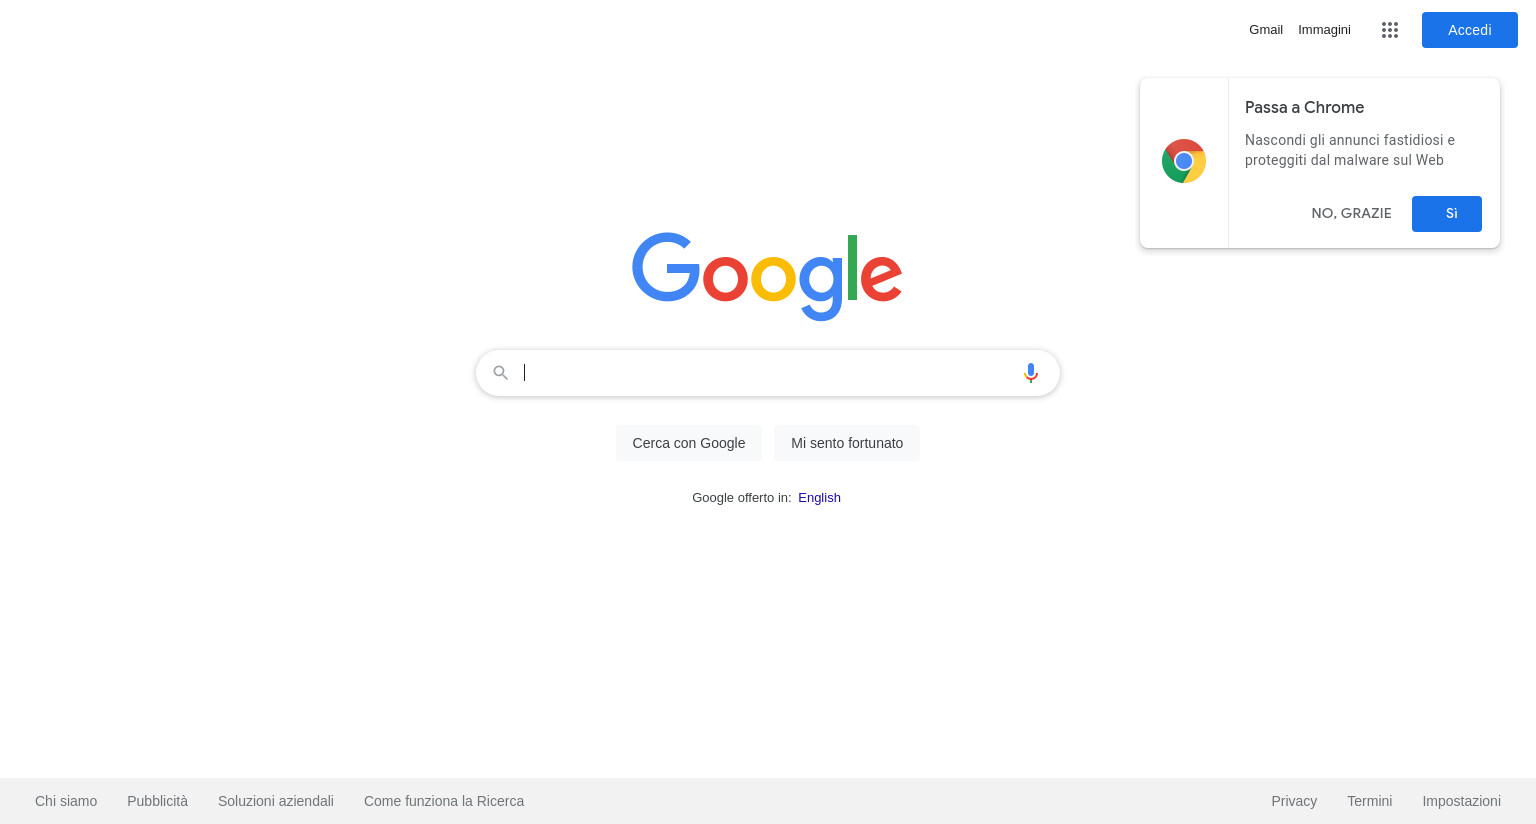The width and height of the screenshot is (1536, 824).
Task: Click the Cerca con Google button
Action: [x=689, y=443]
